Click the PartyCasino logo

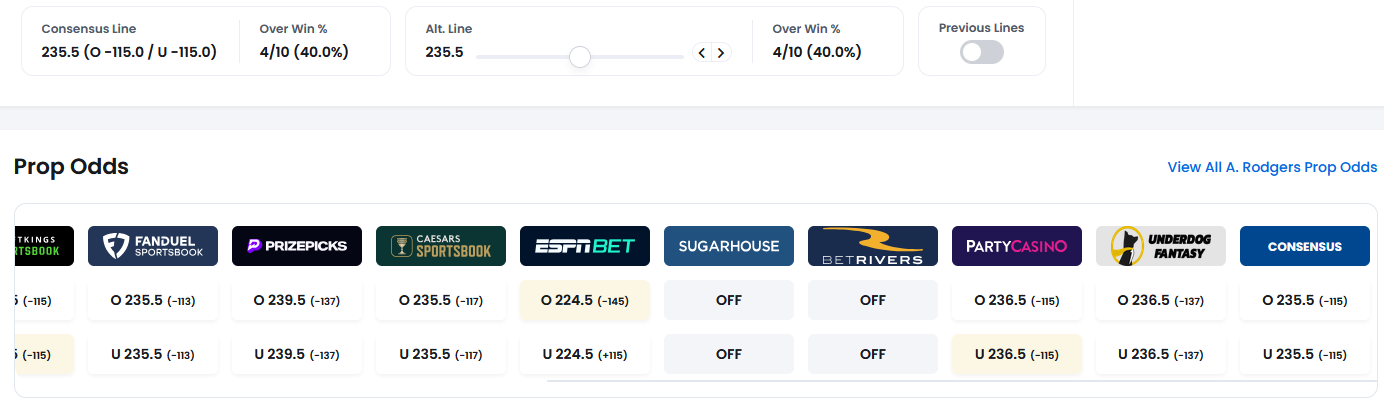1017,246
